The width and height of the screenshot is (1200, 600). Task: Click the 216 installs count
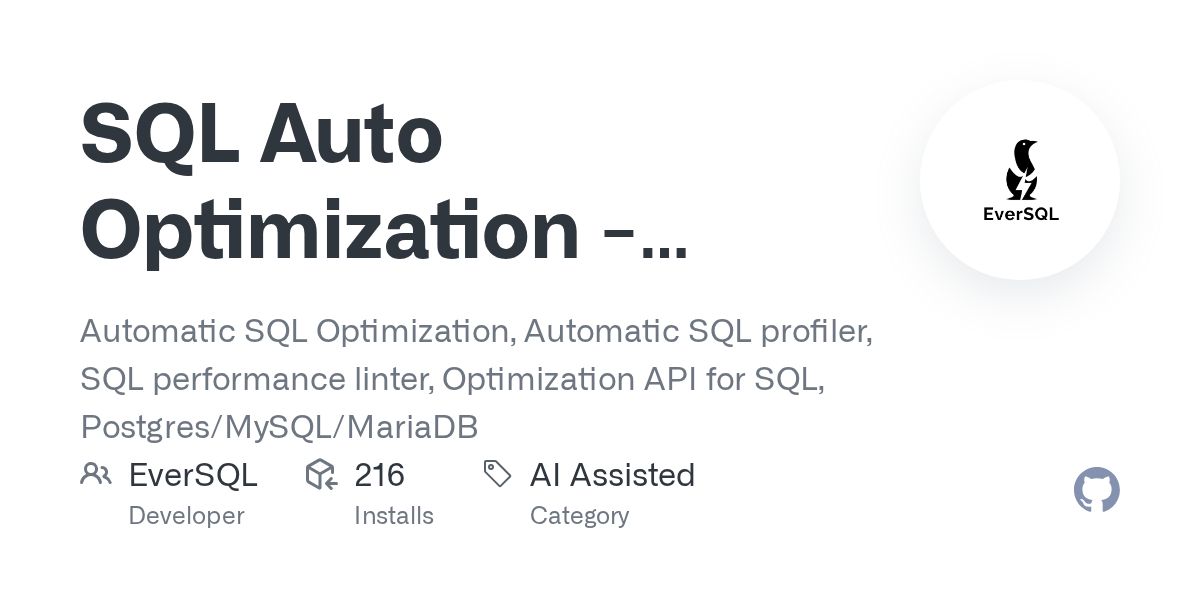tap(379, 475)
